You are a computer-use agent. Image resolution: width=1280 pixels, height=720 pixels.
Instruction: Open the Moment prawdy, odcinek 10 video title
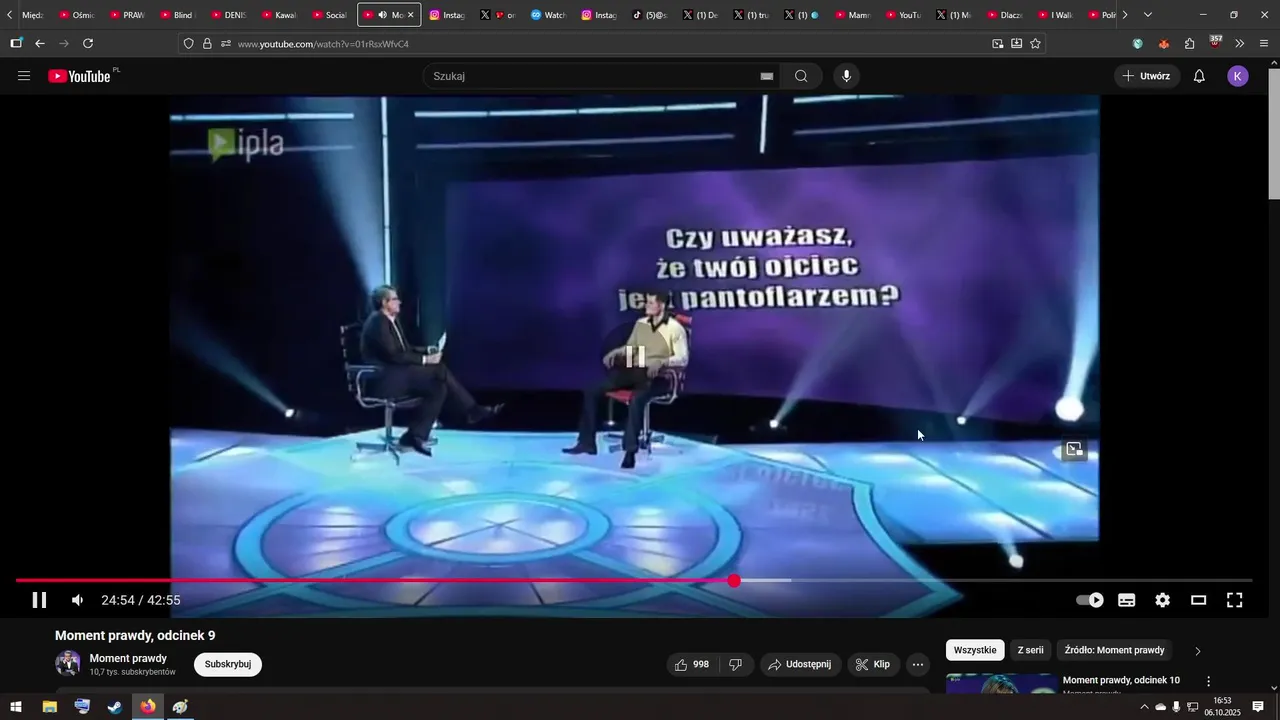(x=1121, y=680)
